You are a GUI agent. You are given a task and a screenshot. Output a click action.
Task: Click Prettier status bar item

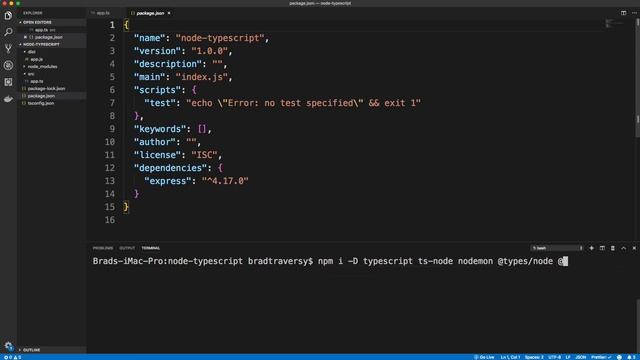601,357
